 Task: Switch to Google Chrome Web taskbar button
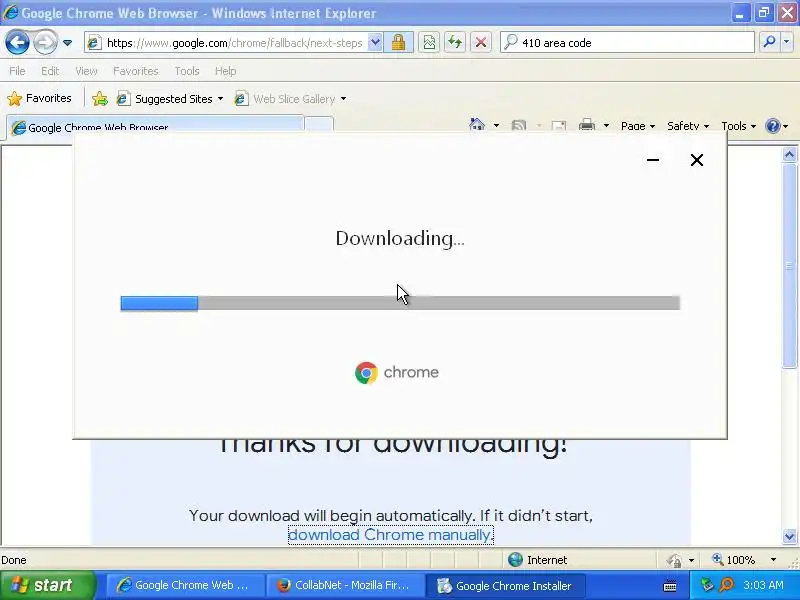point(185,585)
